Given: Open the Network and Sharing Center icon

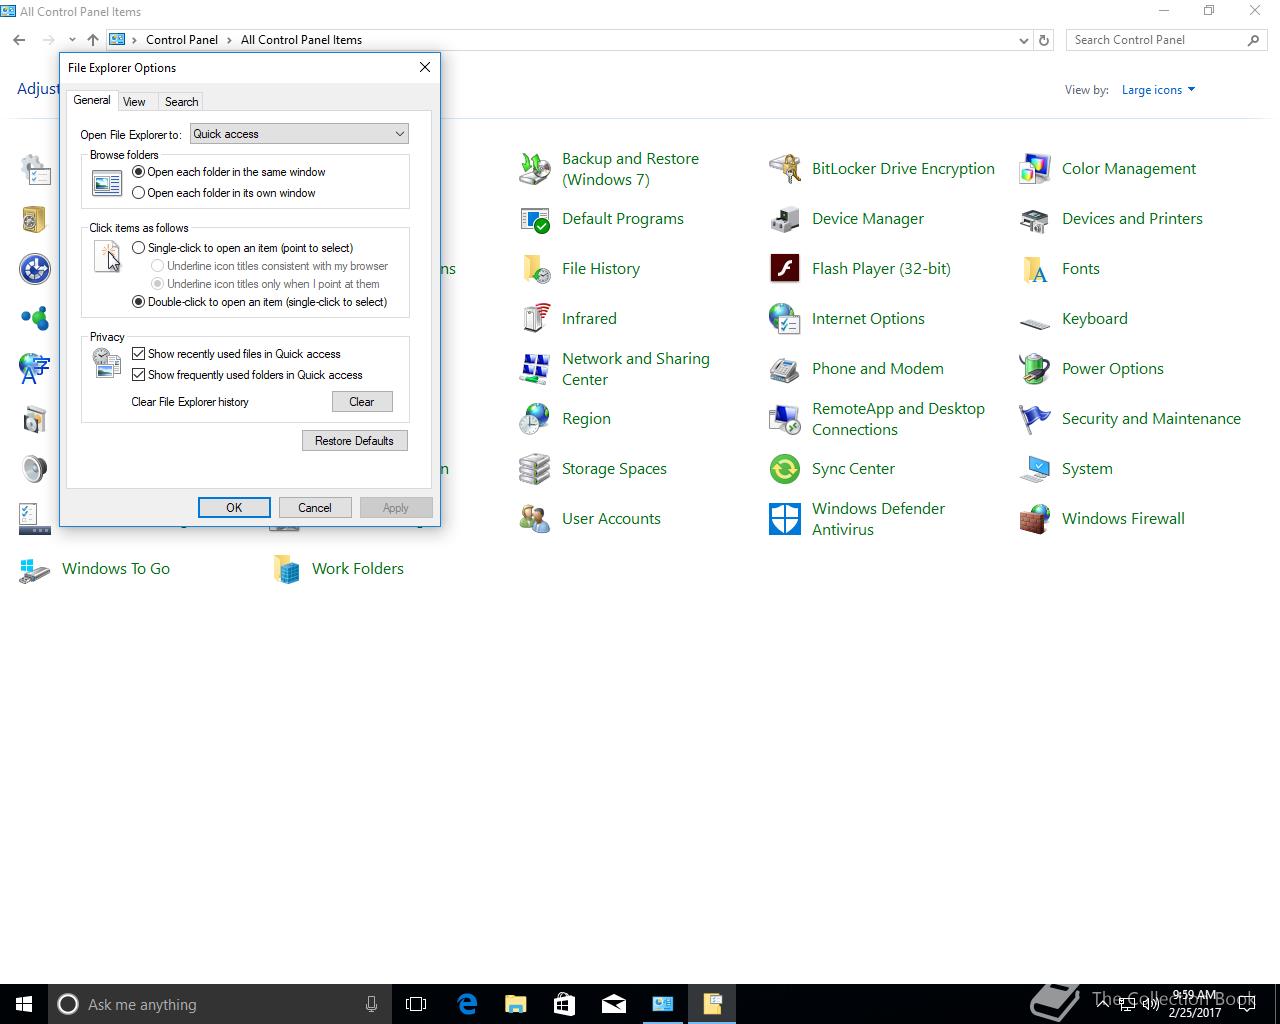Looking at the screenshot, I should click(x=535, y=369).
